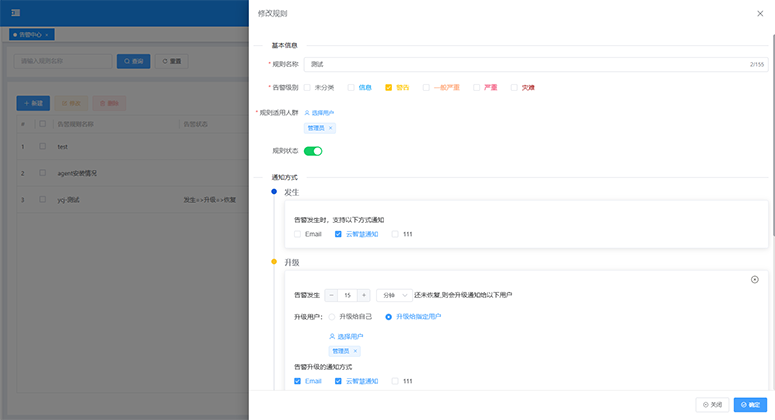The width and height of the screenshot is (775, 420).
Task: Toggle the 规则状态 switch off
Action: 313,151
